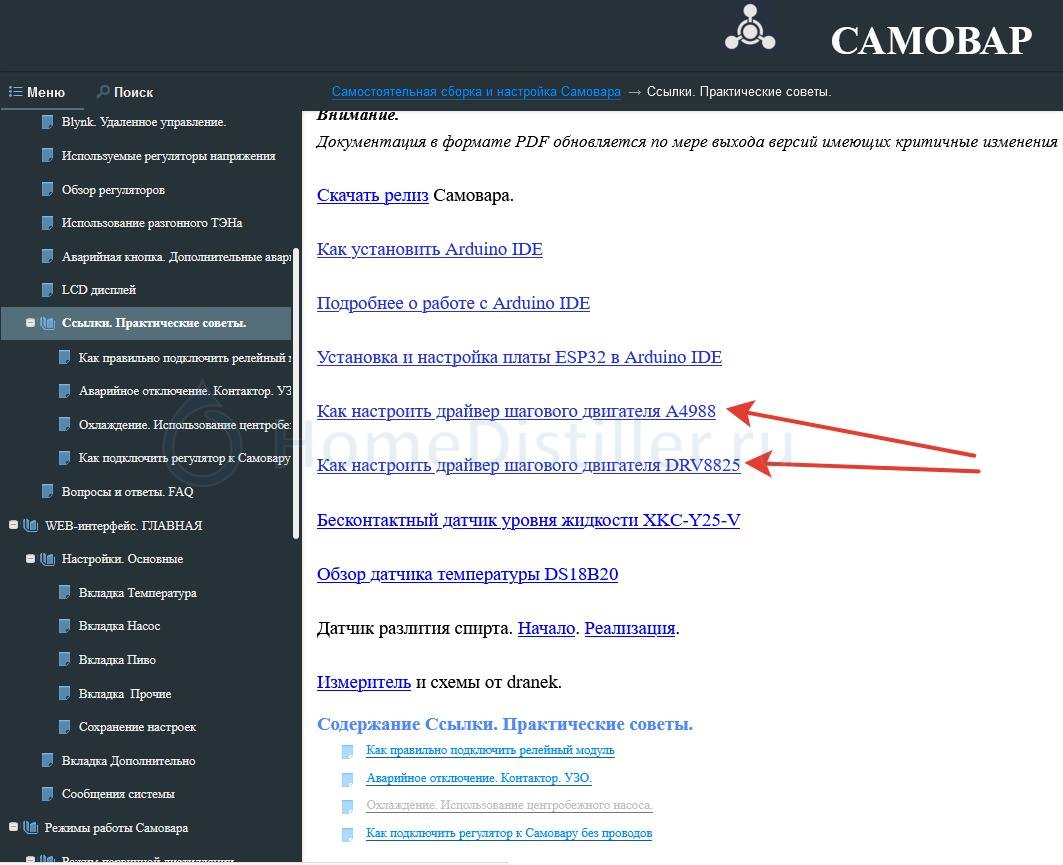Click book icon beside Режимы работы Самовара
Viewport: 1063px width, 865px height.
31,828
